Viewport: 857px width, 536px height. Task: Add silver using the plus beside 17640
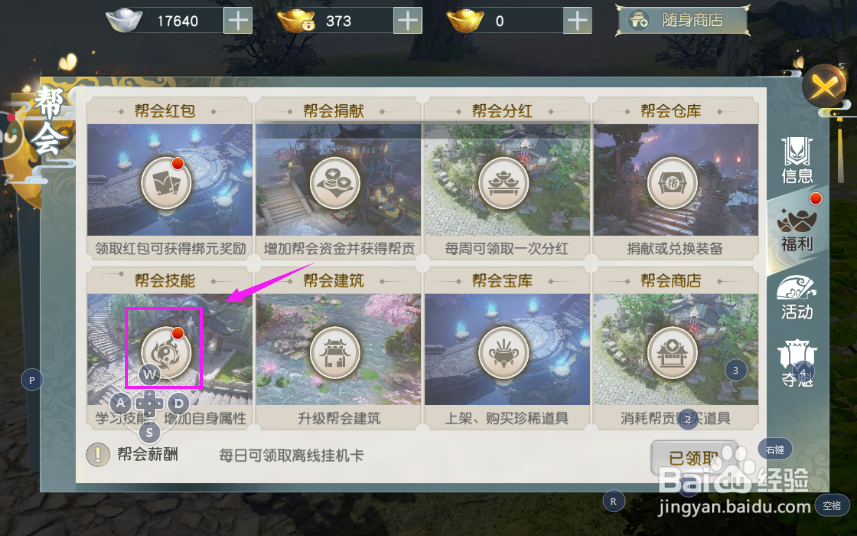pos(238,21)
